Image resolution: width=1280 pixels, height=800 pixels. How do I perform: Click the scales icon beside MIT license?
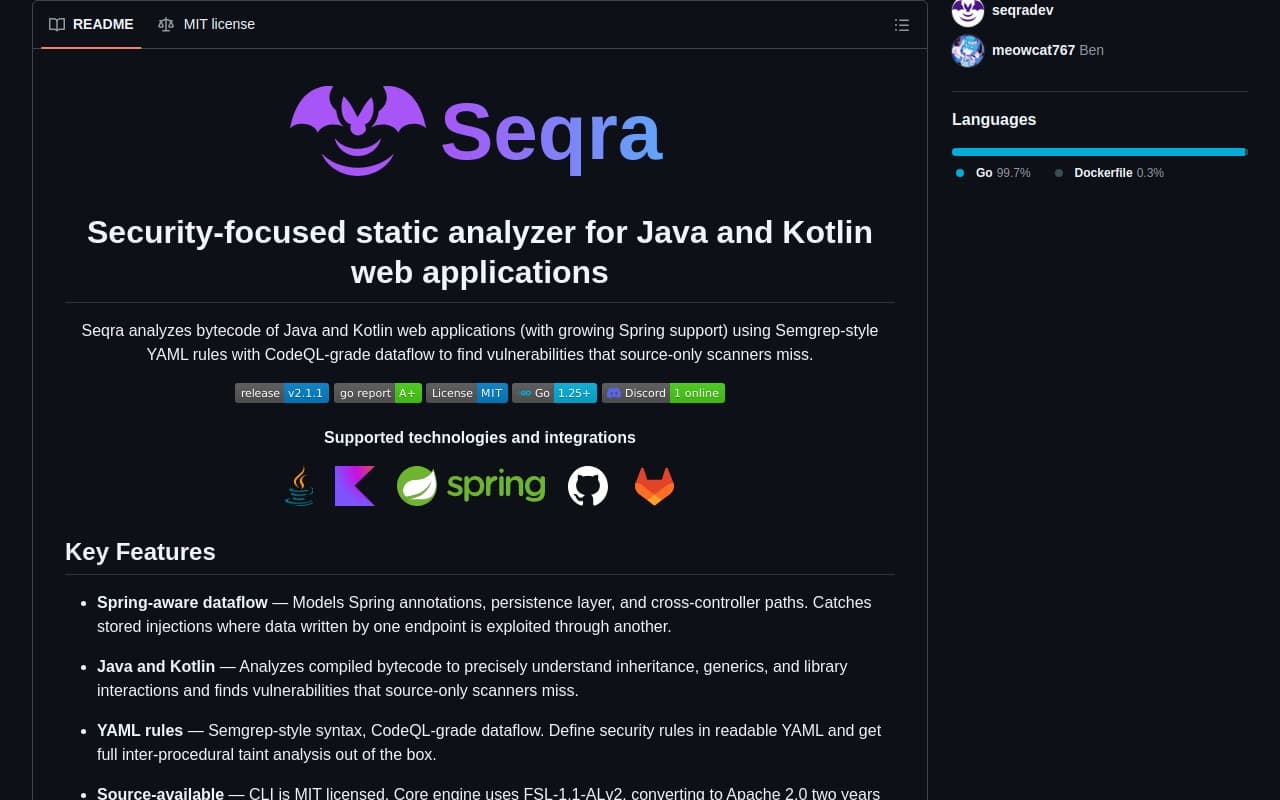point(165,24)
